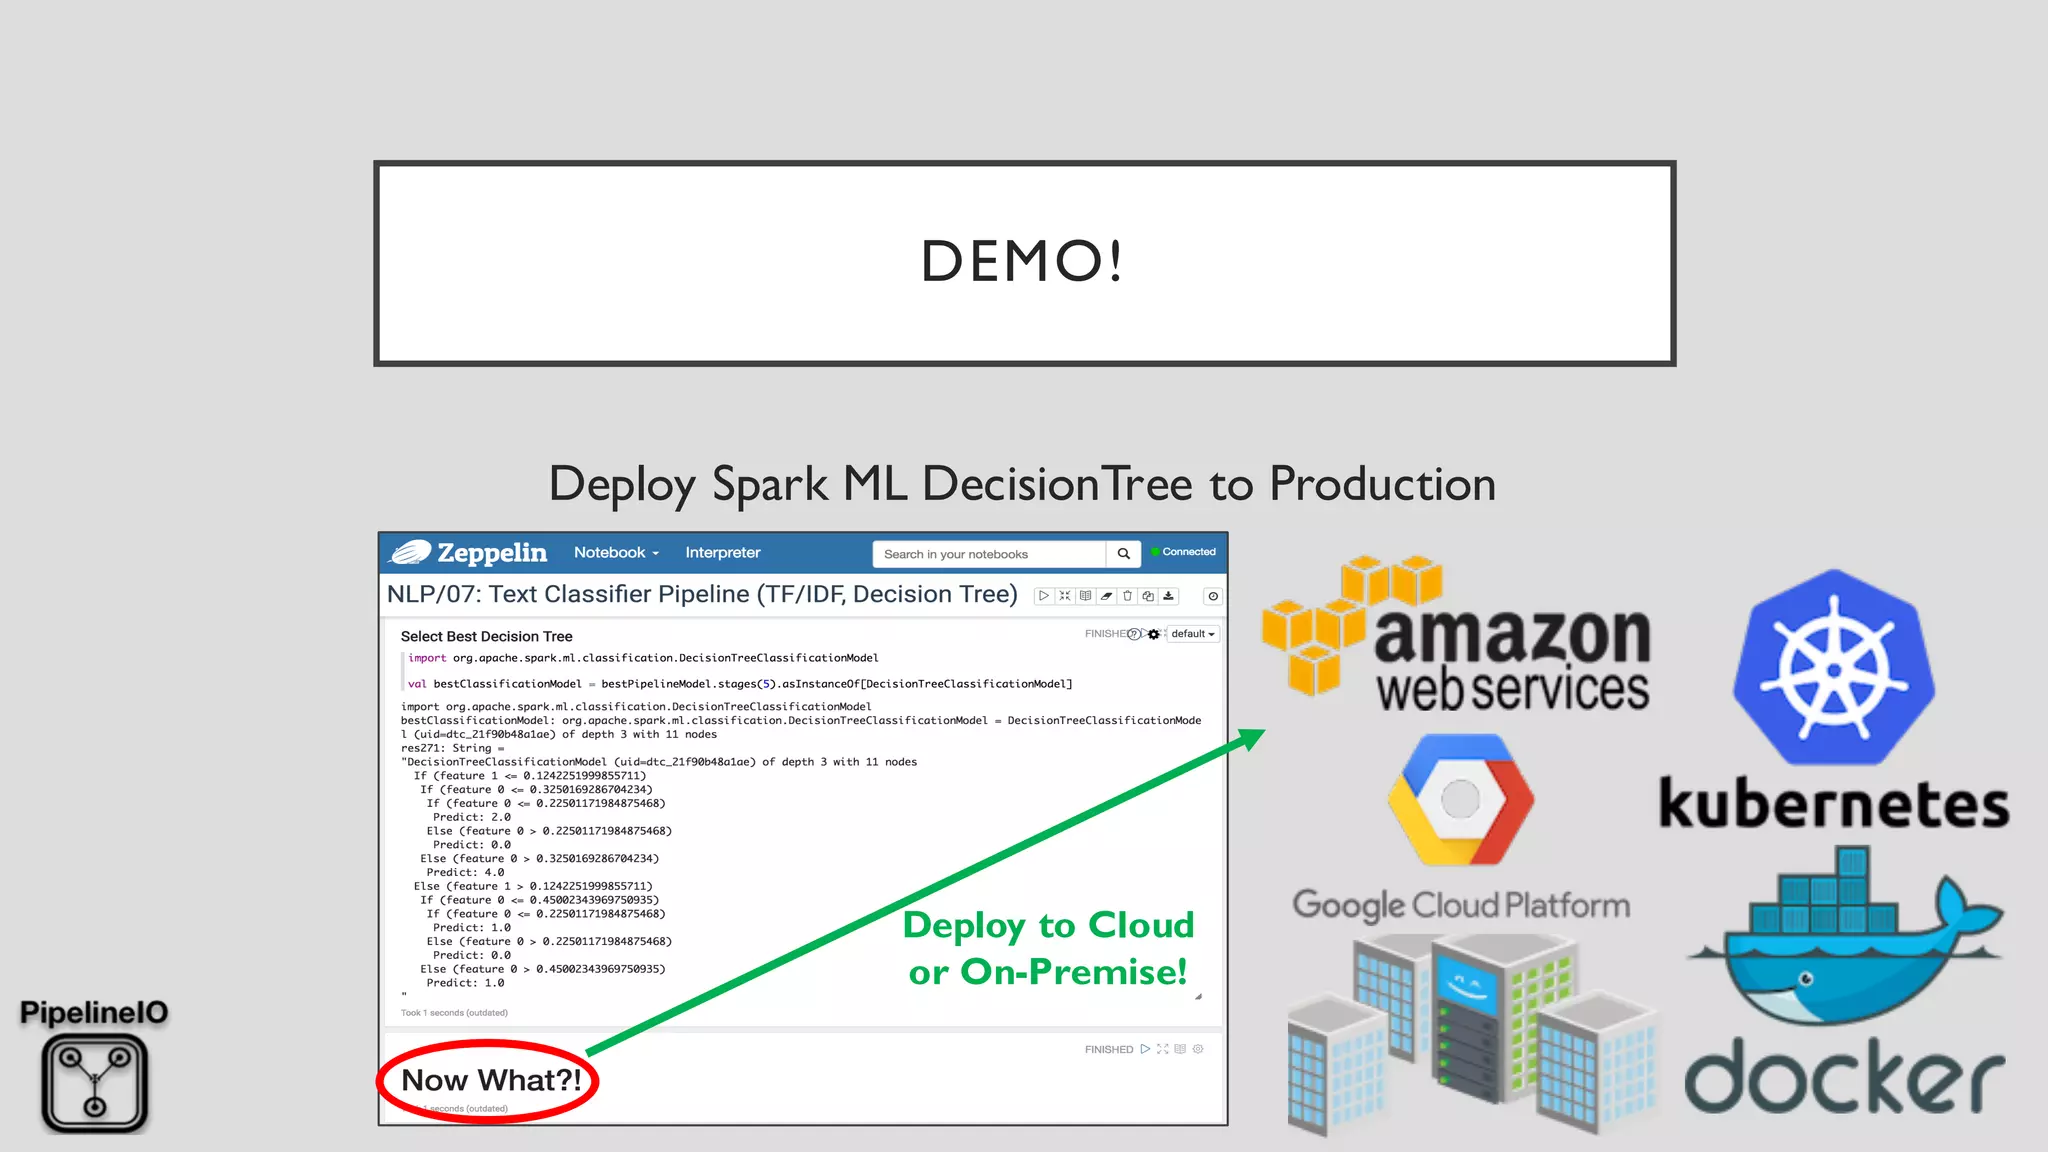Click the 'Deploy Spark ML DecisionTree to Production' heading
2048x1152 pixels.
pyautogui.click(x=1022, y=485)
